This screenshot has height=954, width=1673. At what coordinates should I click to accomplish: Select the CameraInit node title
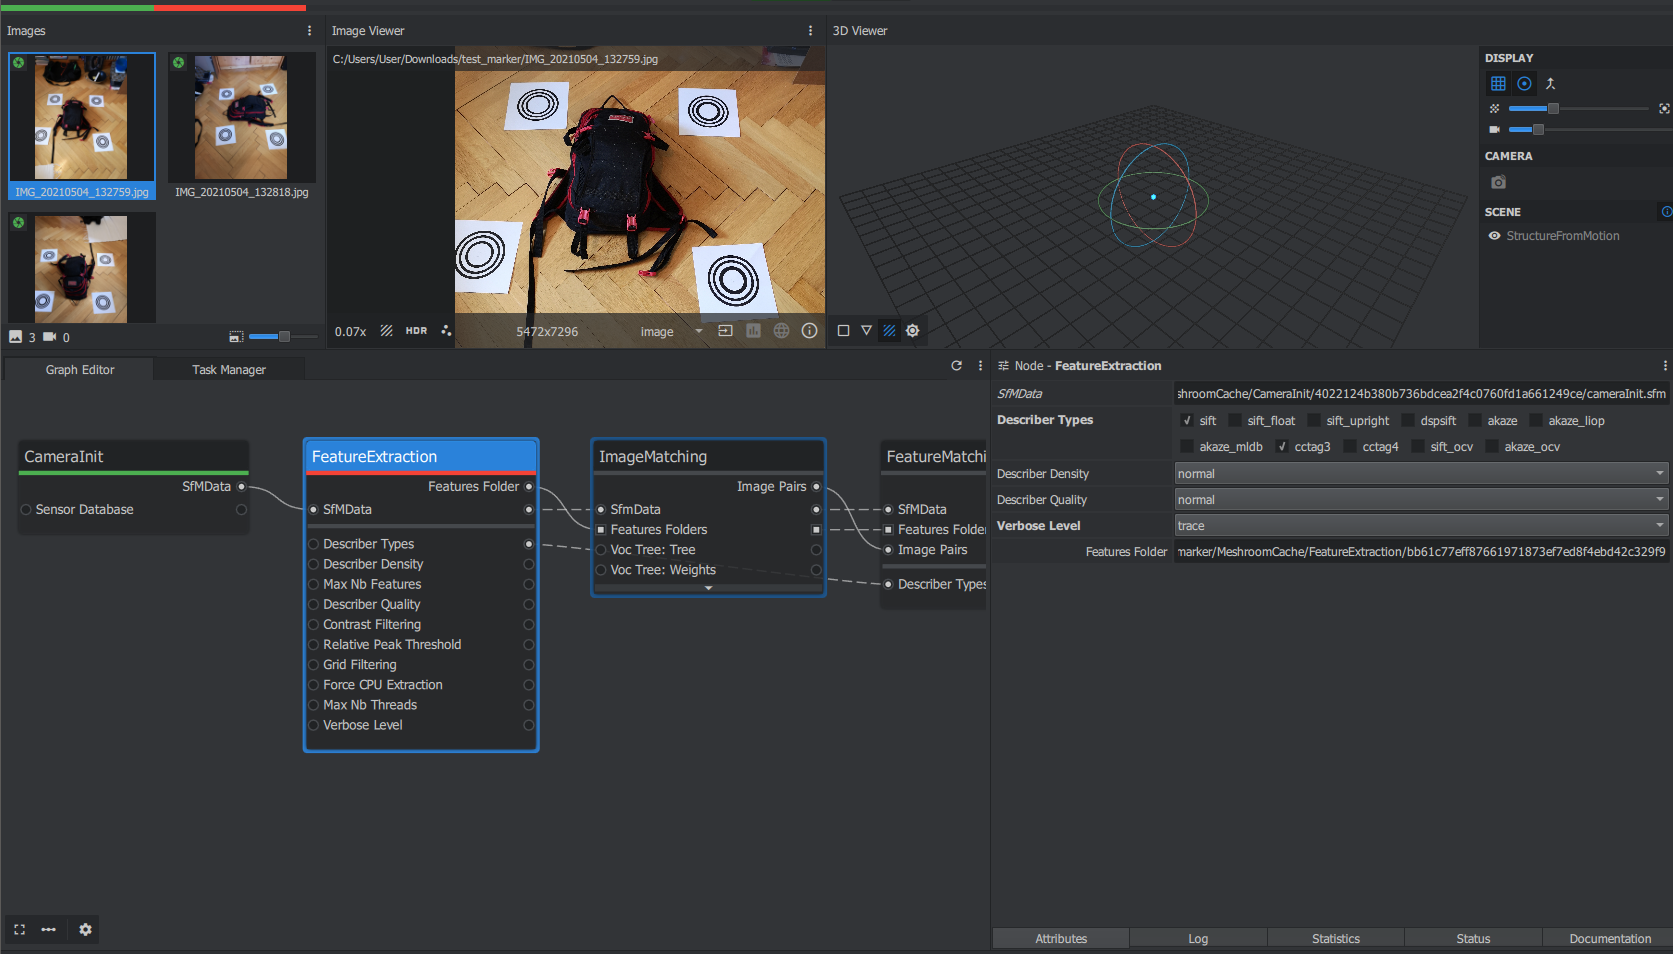tap(64, 457)
